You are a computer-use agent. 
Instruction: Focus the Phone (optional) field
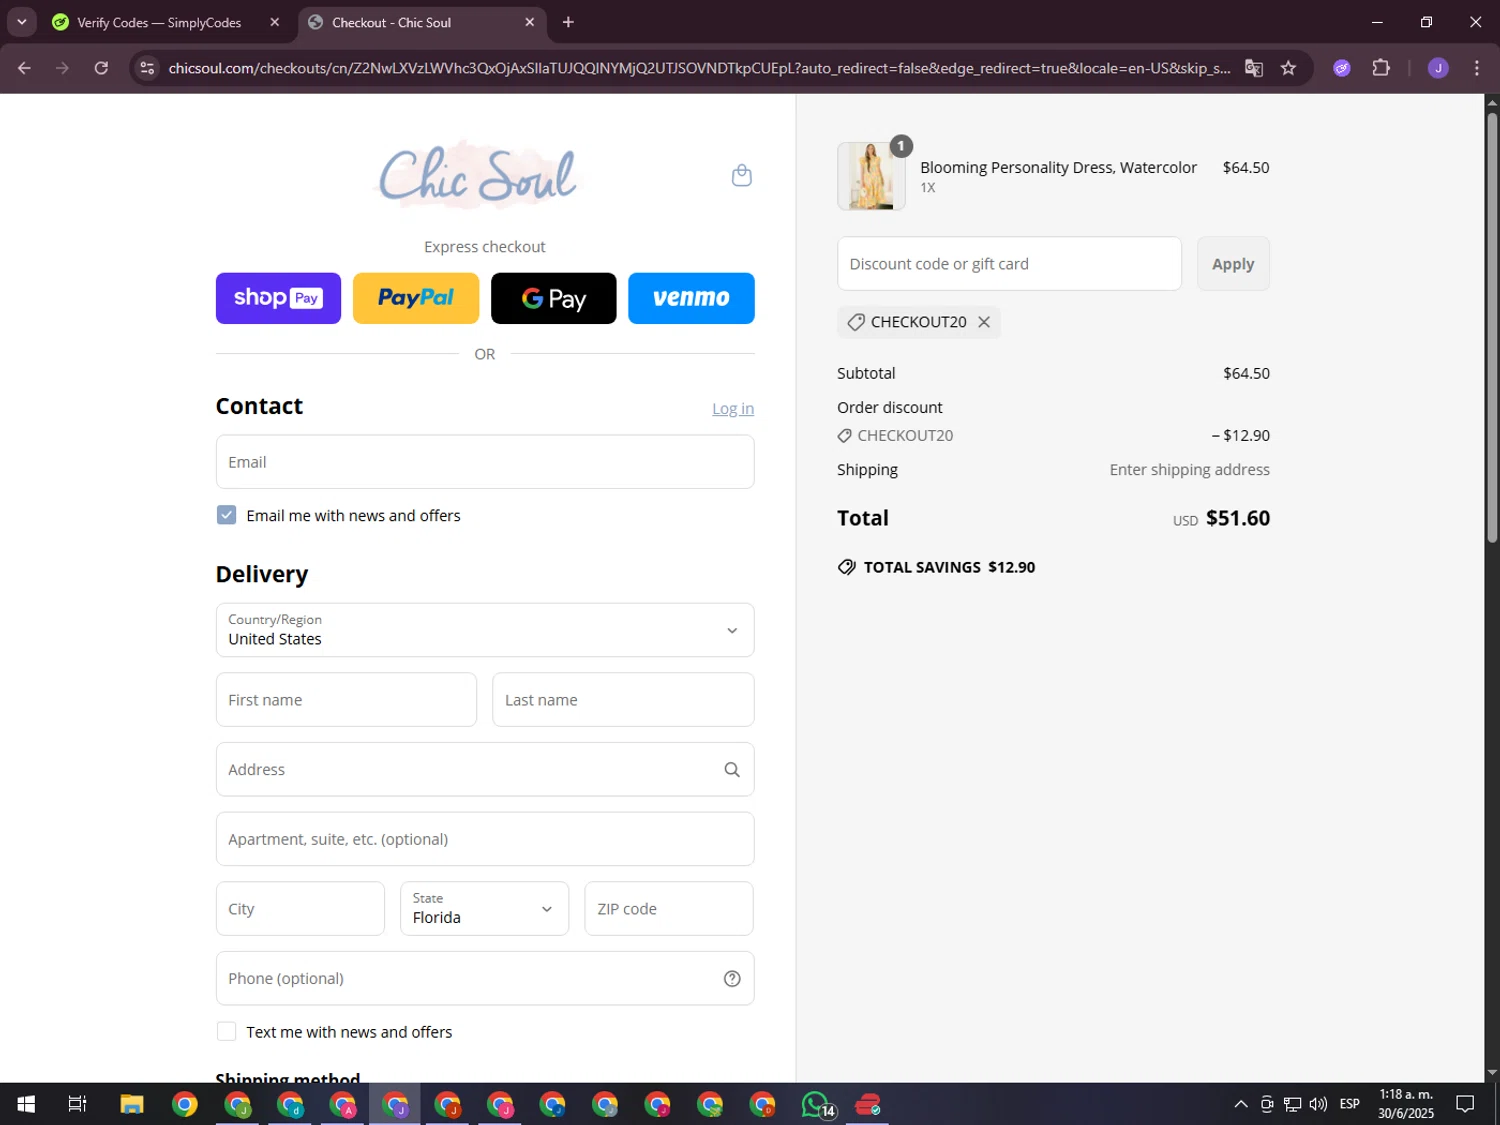click(x=485, y=979)
